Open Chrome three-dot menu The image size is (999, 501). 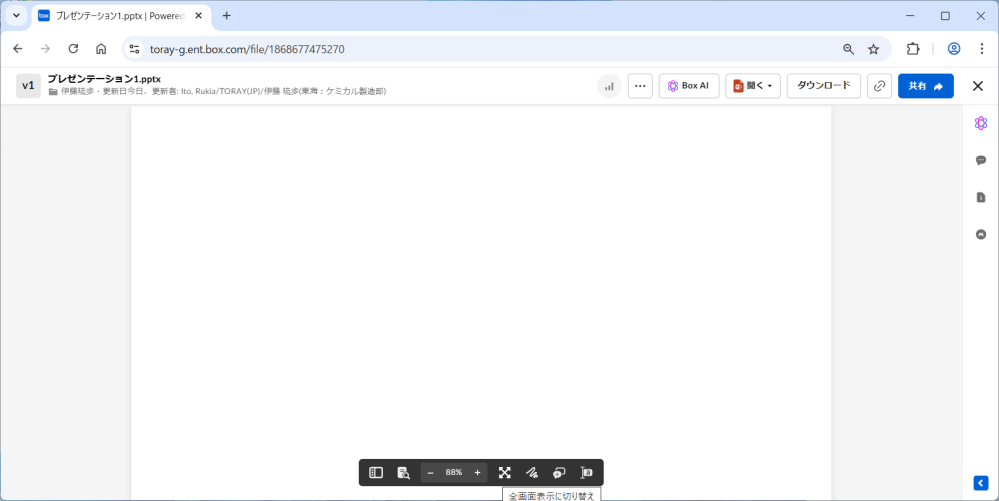(x=982, y=49)
